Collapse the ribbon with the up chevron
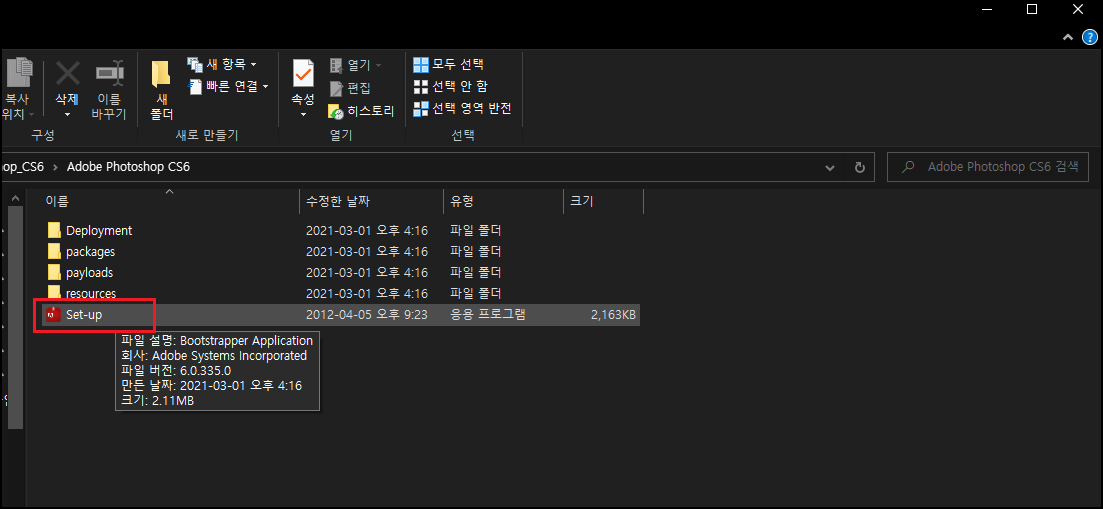 [x=1069, y=37]
